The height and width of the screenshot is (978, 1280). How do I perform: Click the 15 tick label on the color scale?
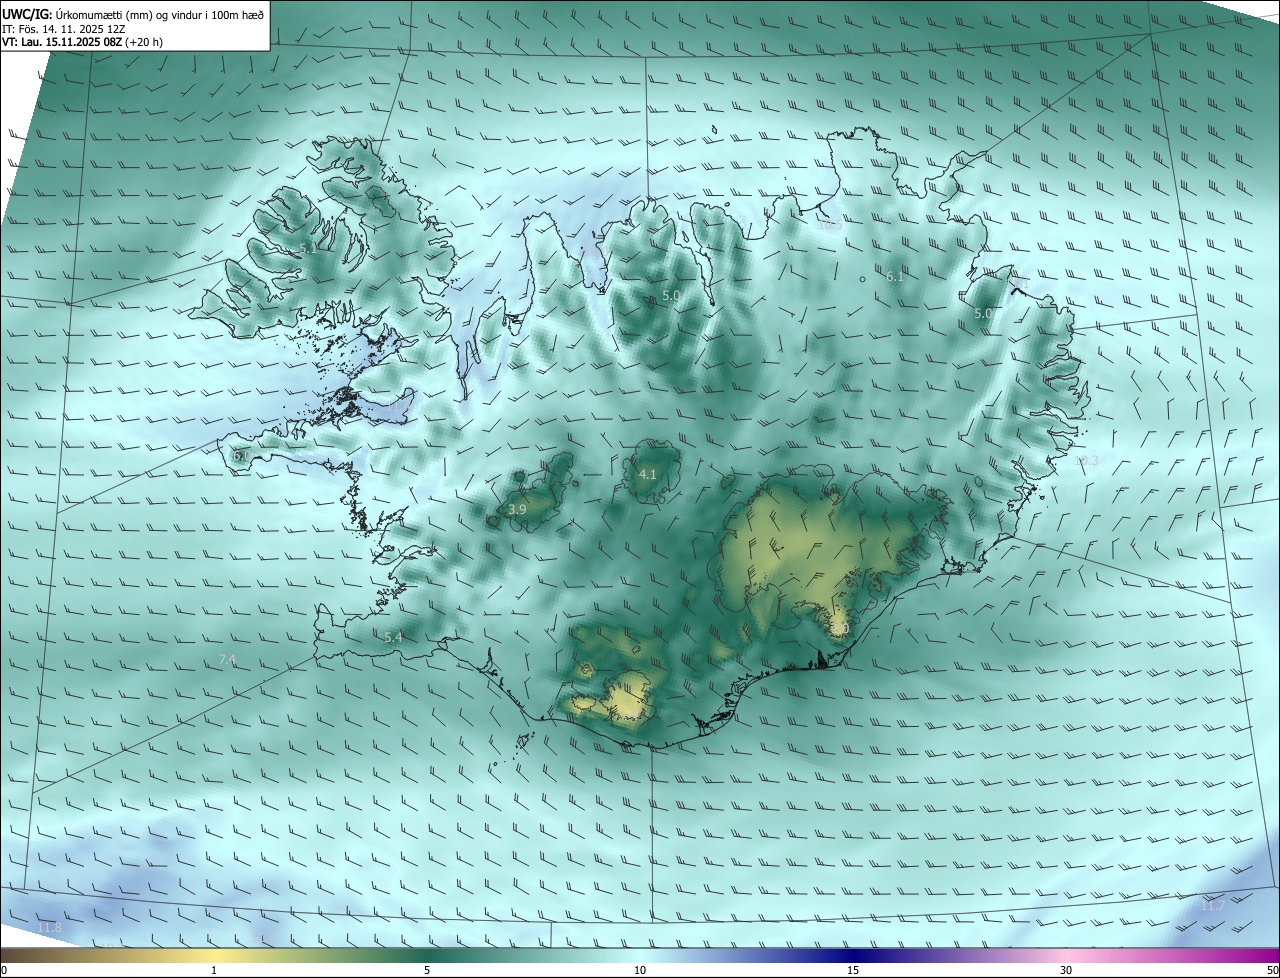(x=853, y=971)
